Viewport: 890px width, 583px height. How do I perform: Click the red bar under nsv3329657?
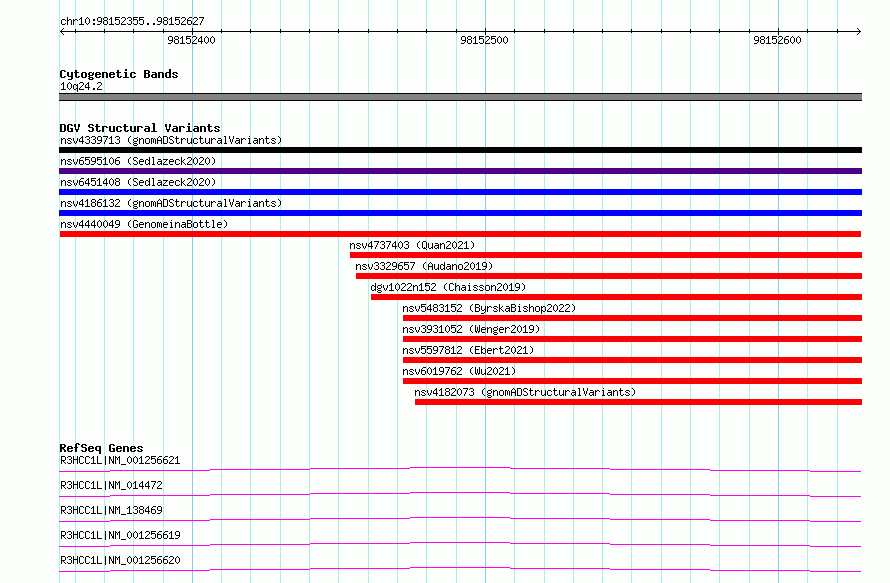point(609,276)
